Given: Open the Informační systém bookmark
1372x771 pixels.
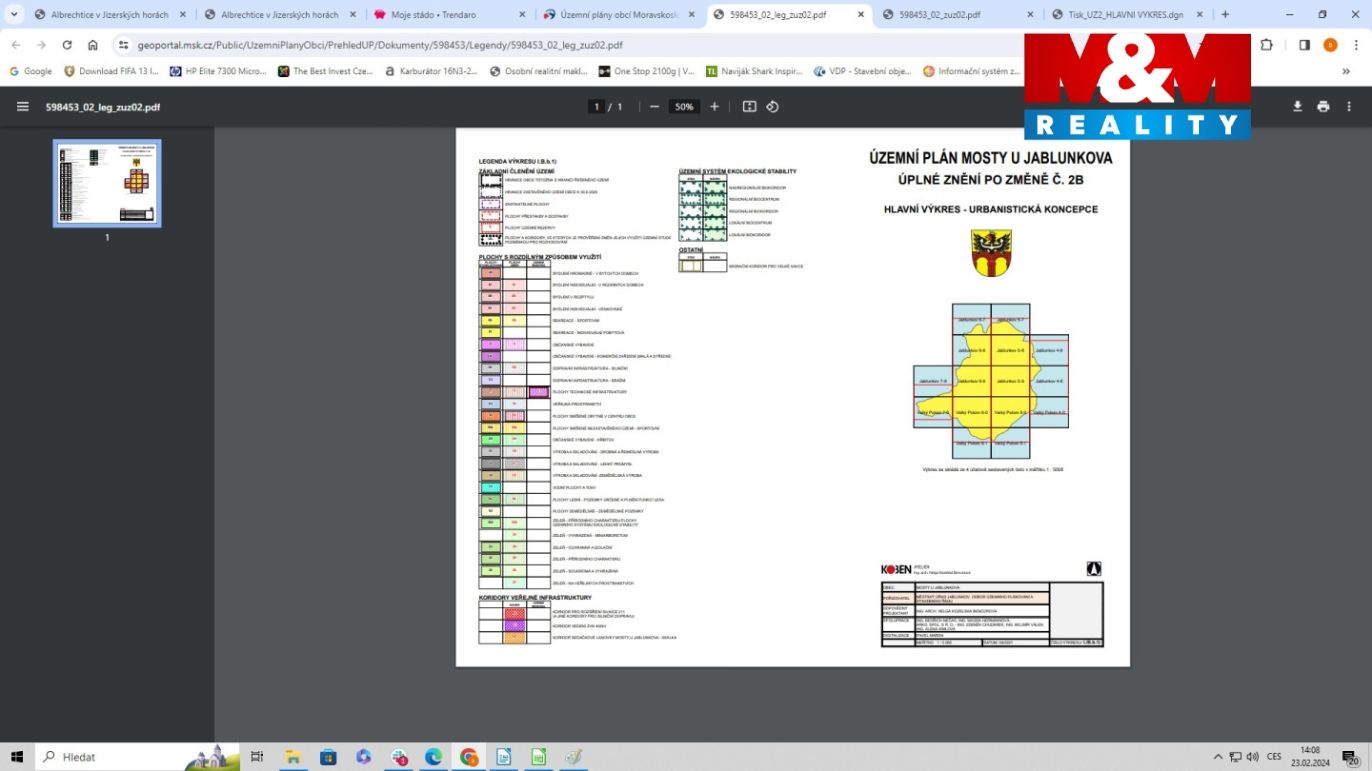Looking at the screenshot, I should point(971,72).
